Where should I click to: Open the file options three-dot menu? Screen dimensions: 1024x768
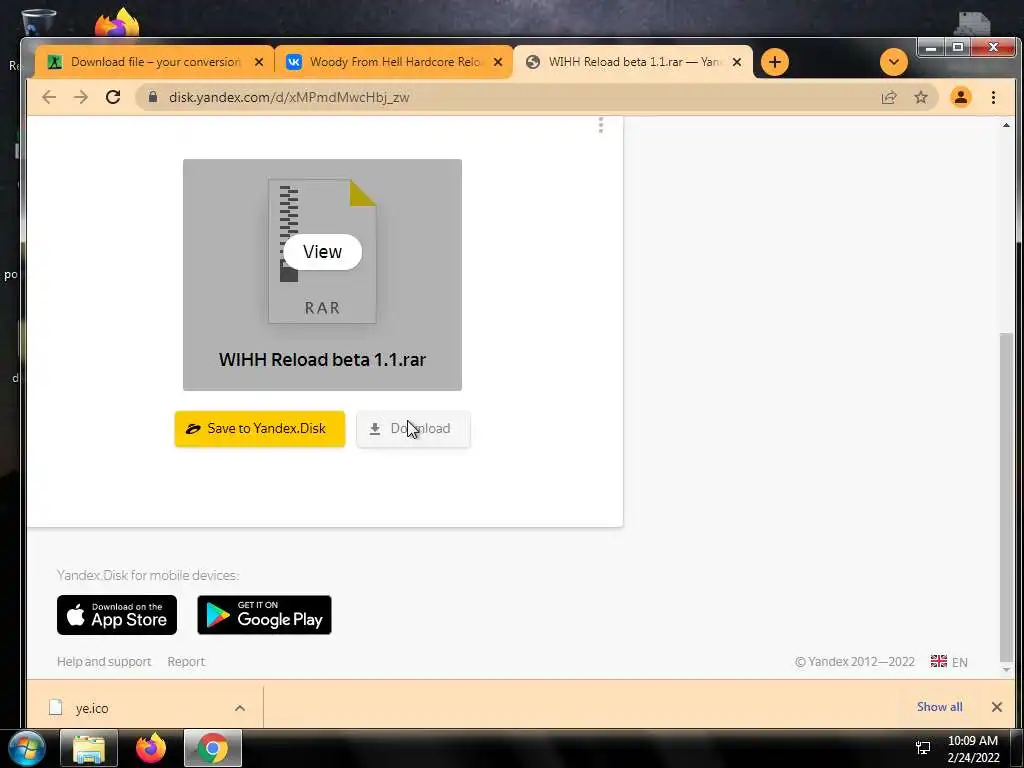[x=601, y=125]
